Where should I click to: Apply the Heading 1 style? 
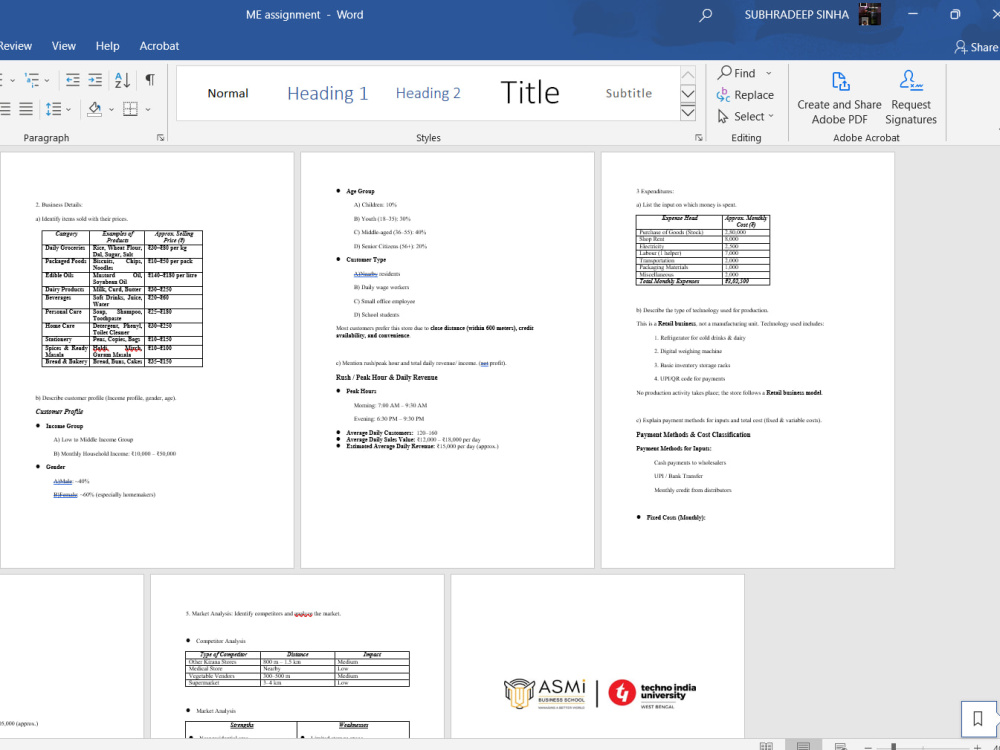tap(328, 93)
